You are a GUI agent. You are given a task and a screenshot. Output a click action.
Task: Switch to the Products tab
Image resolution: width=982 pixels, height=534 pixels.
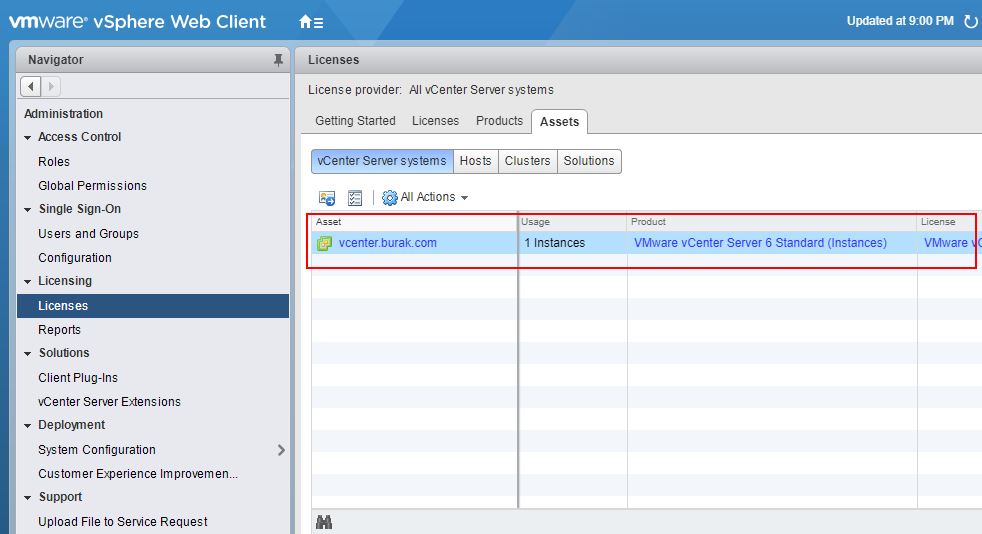coord(499,121)
